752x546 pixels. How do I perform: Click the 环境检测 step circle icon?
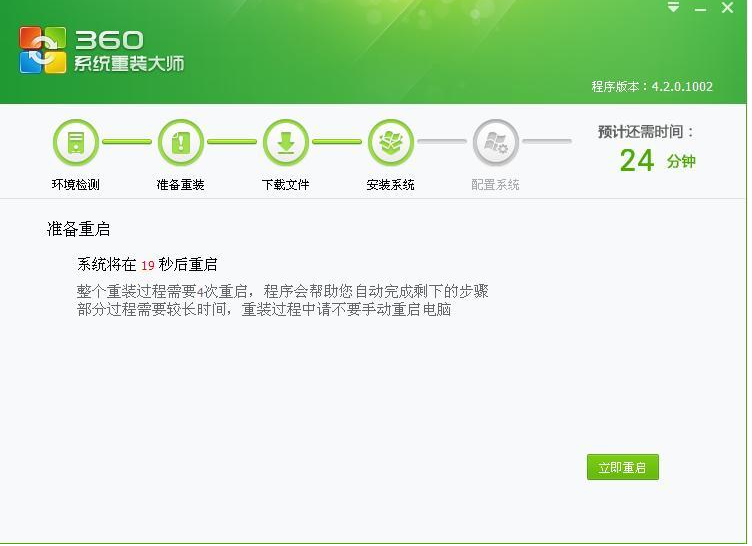coord(76,142)
